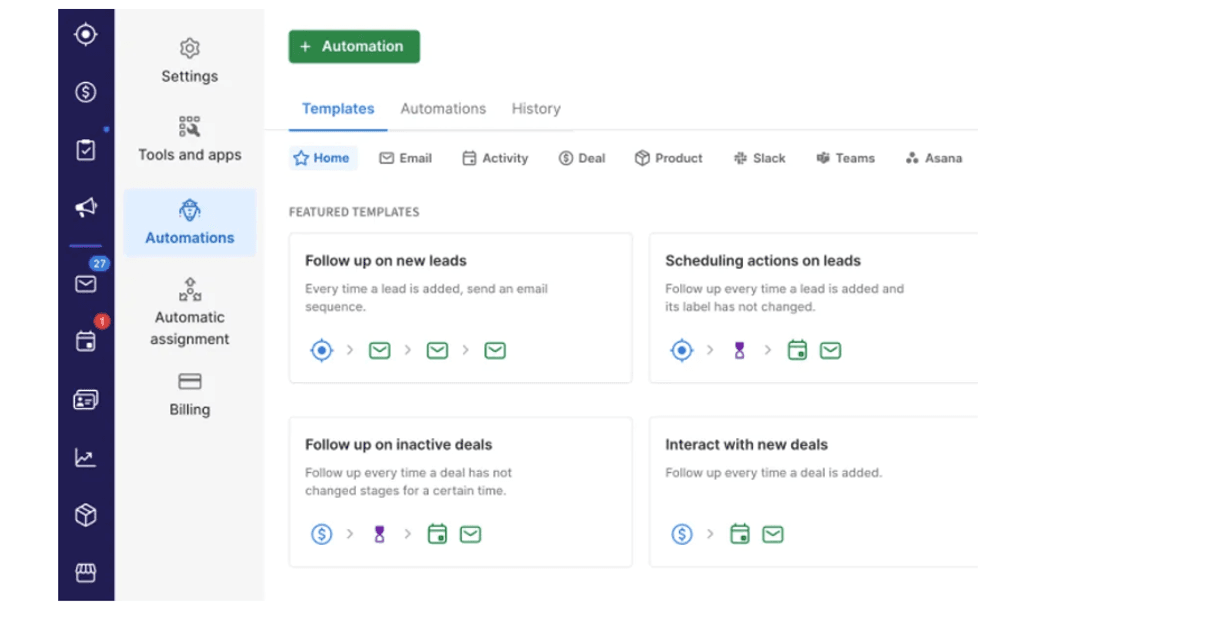Screen dimensions: 1224x621
Task: Open Products box icon in dark sidebar
Action: pos(86,515)
